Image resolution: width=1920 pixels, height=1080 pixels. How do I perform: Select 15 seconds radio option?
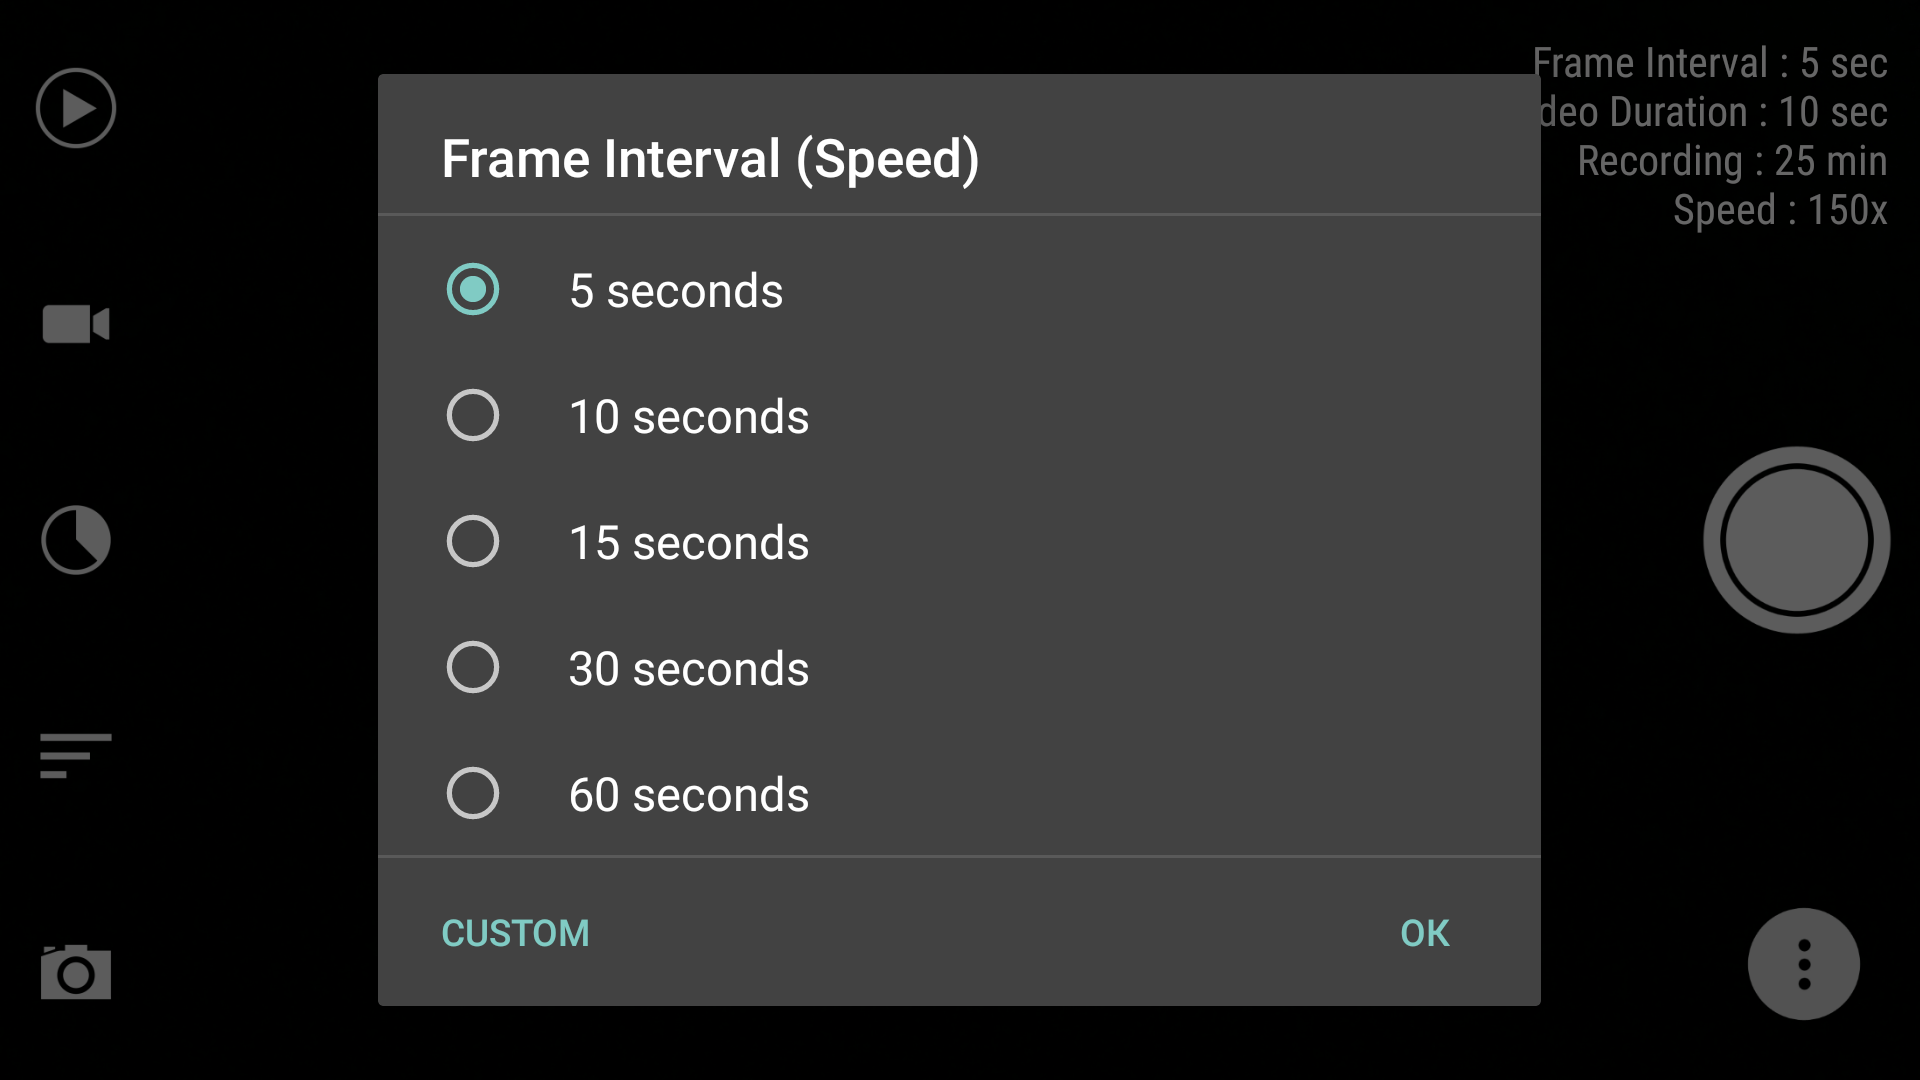959,542
